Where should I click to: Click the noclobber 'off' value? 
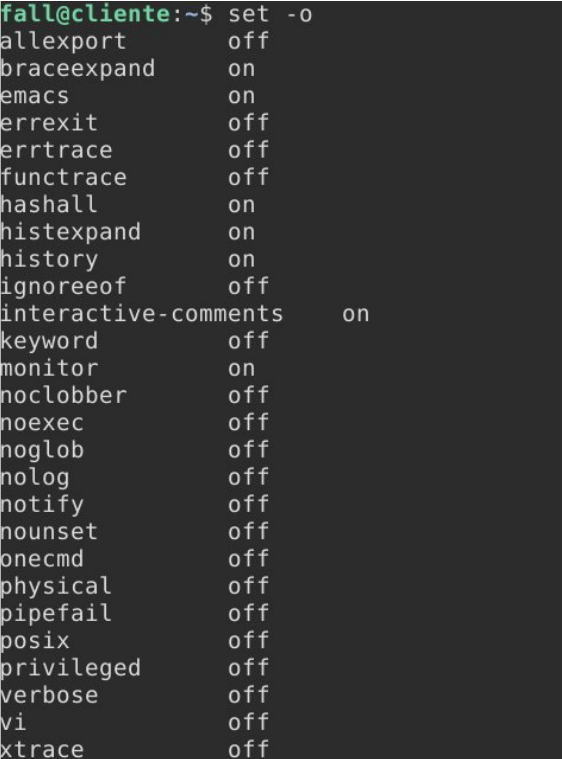pos(248,395)
